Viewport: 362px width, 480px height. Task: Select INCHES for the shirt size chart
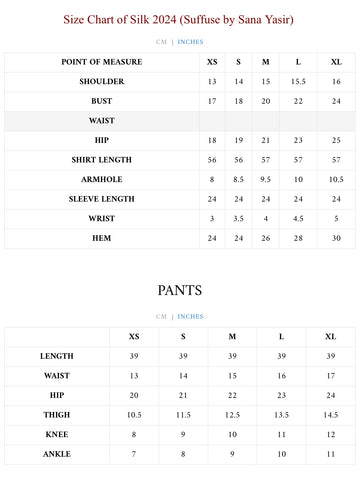click(190, 42)
